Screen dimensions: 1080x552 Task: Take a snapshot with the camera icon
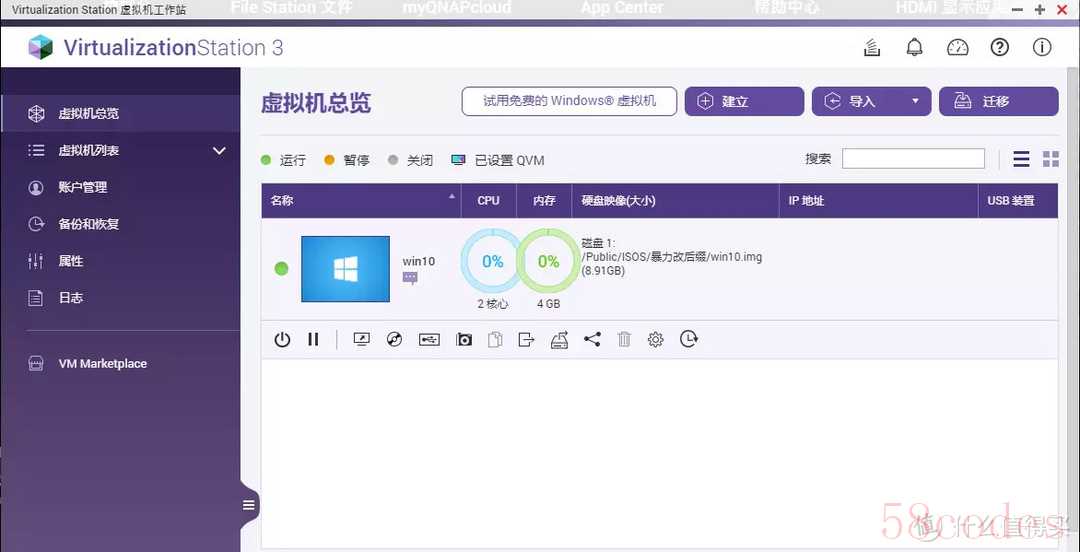(464, 339)
